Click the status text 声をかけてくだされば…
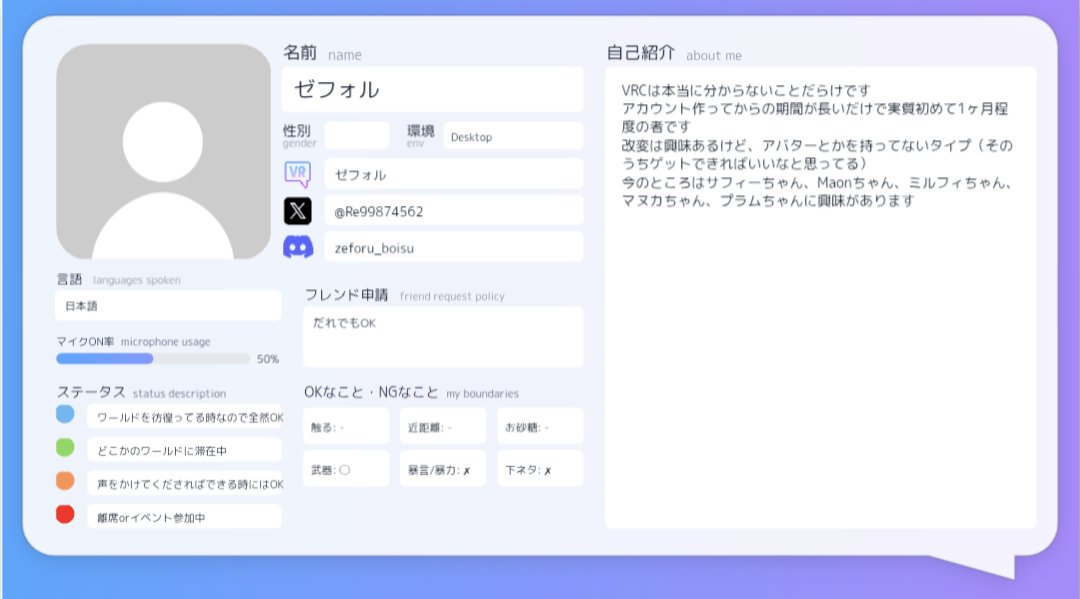The width and height of the screenshot is (1080, 599). (x=190, y=484)
